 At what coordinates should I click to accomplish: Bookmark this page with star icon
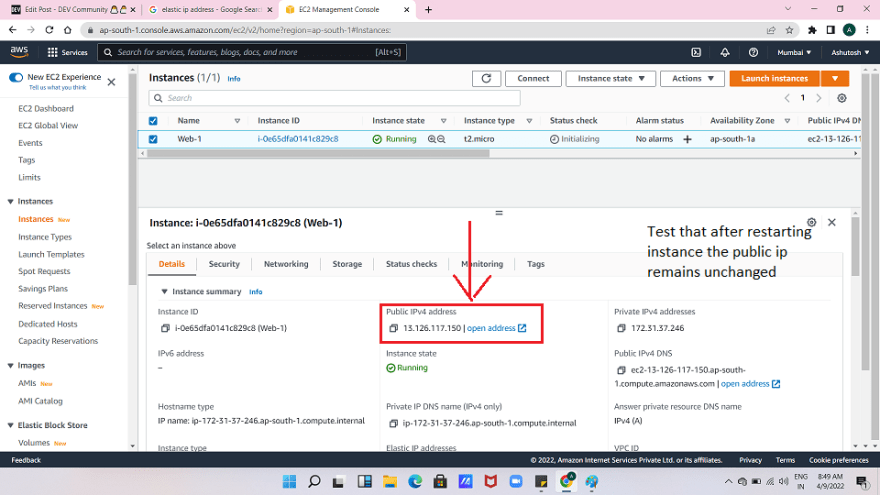point(789,30)
